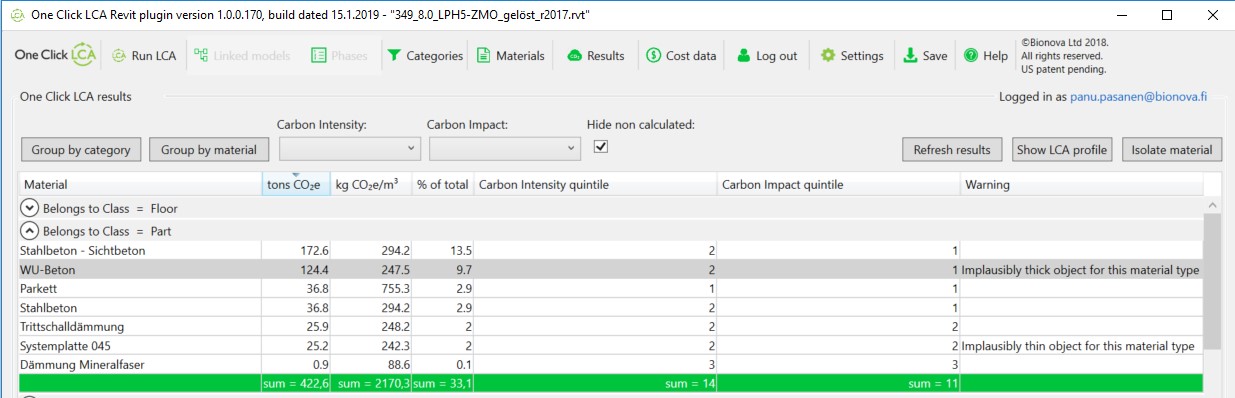1235x398 pixels.
Task: Open the Carbon Intensity dropdown
Action: 350,148
